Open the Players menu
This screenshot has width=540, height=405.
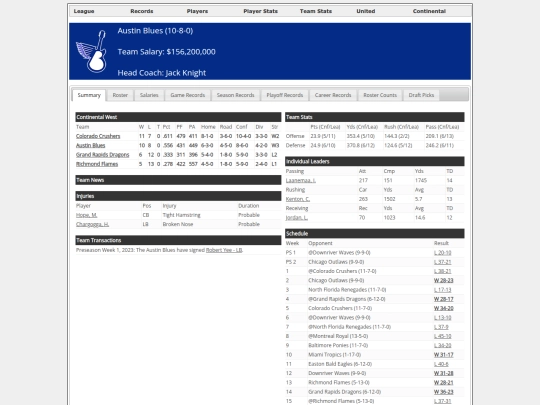197,11
